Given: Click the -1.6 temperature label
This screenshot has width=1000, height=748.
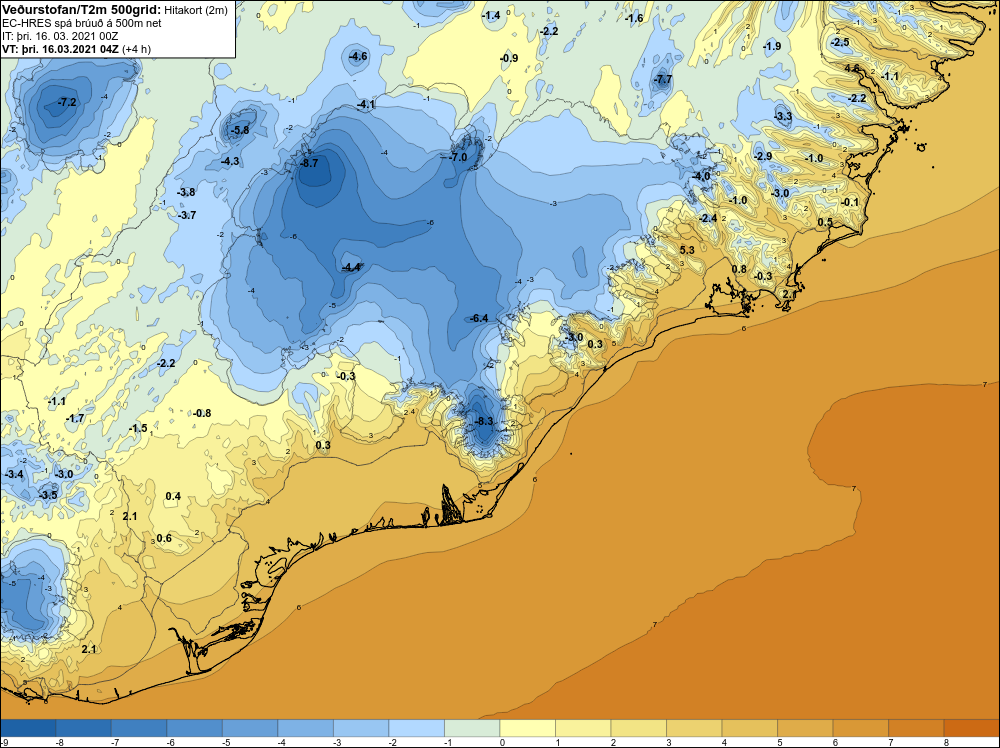Looking at the screenshot, I should [635, 18].
